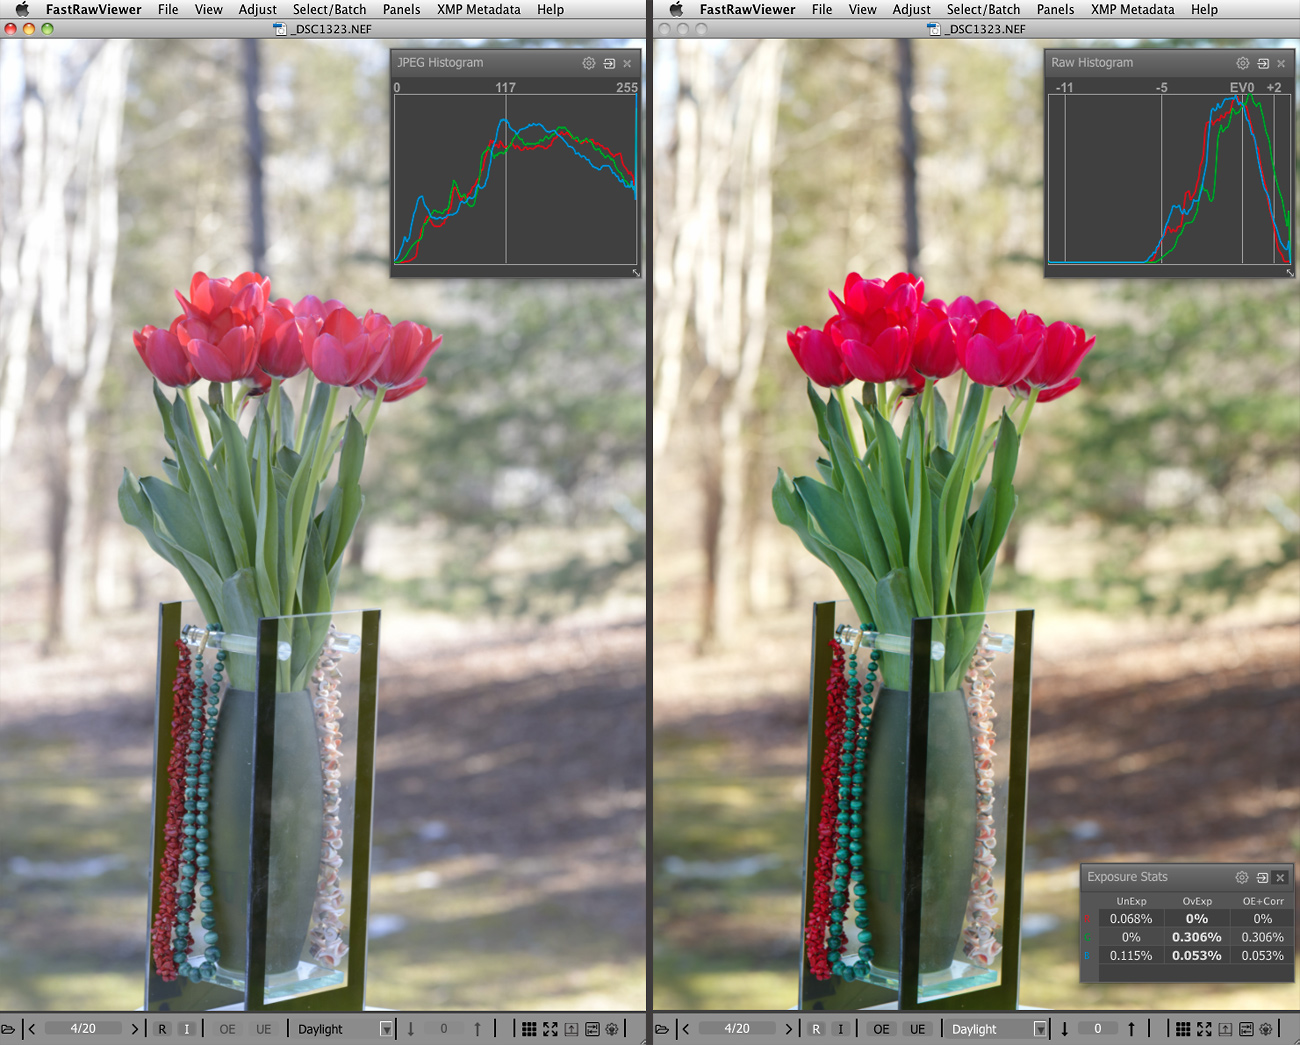1300x1045 pixels.
Task: Open grid view in the left window toolbar
Action: (x=529, y=1029)
